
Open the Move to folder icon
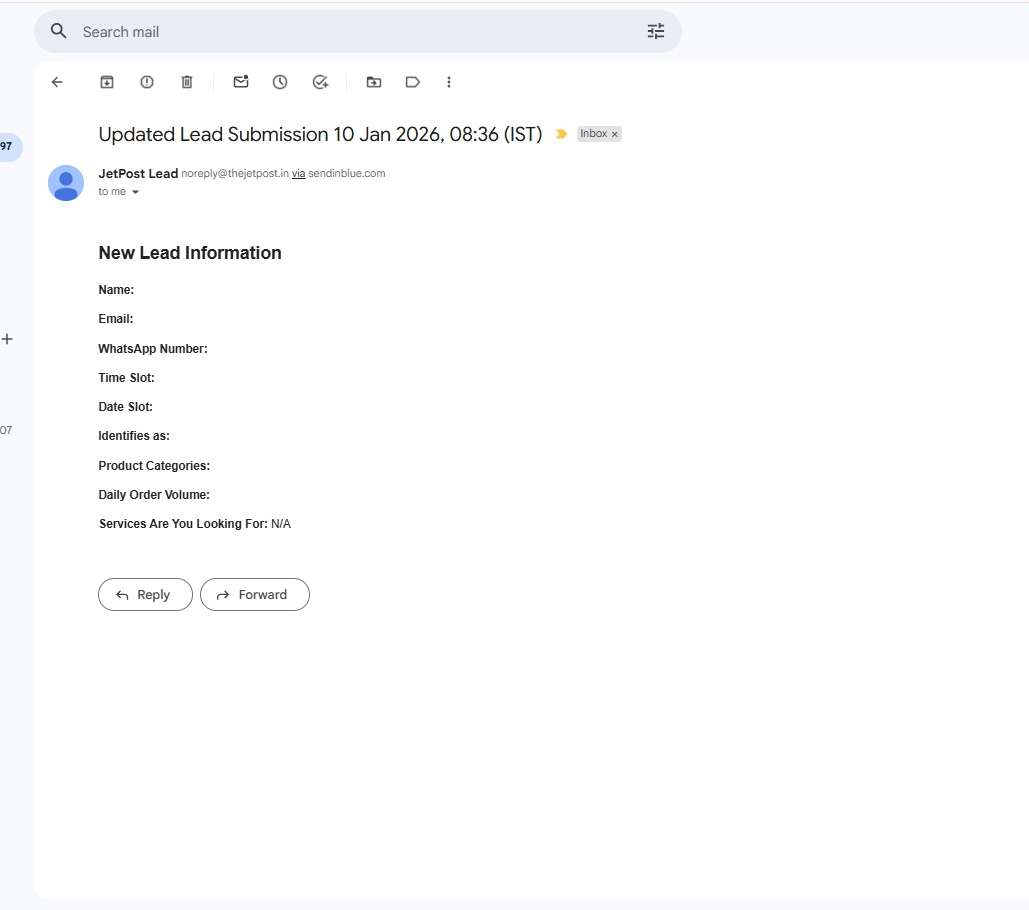click(374, 82)
